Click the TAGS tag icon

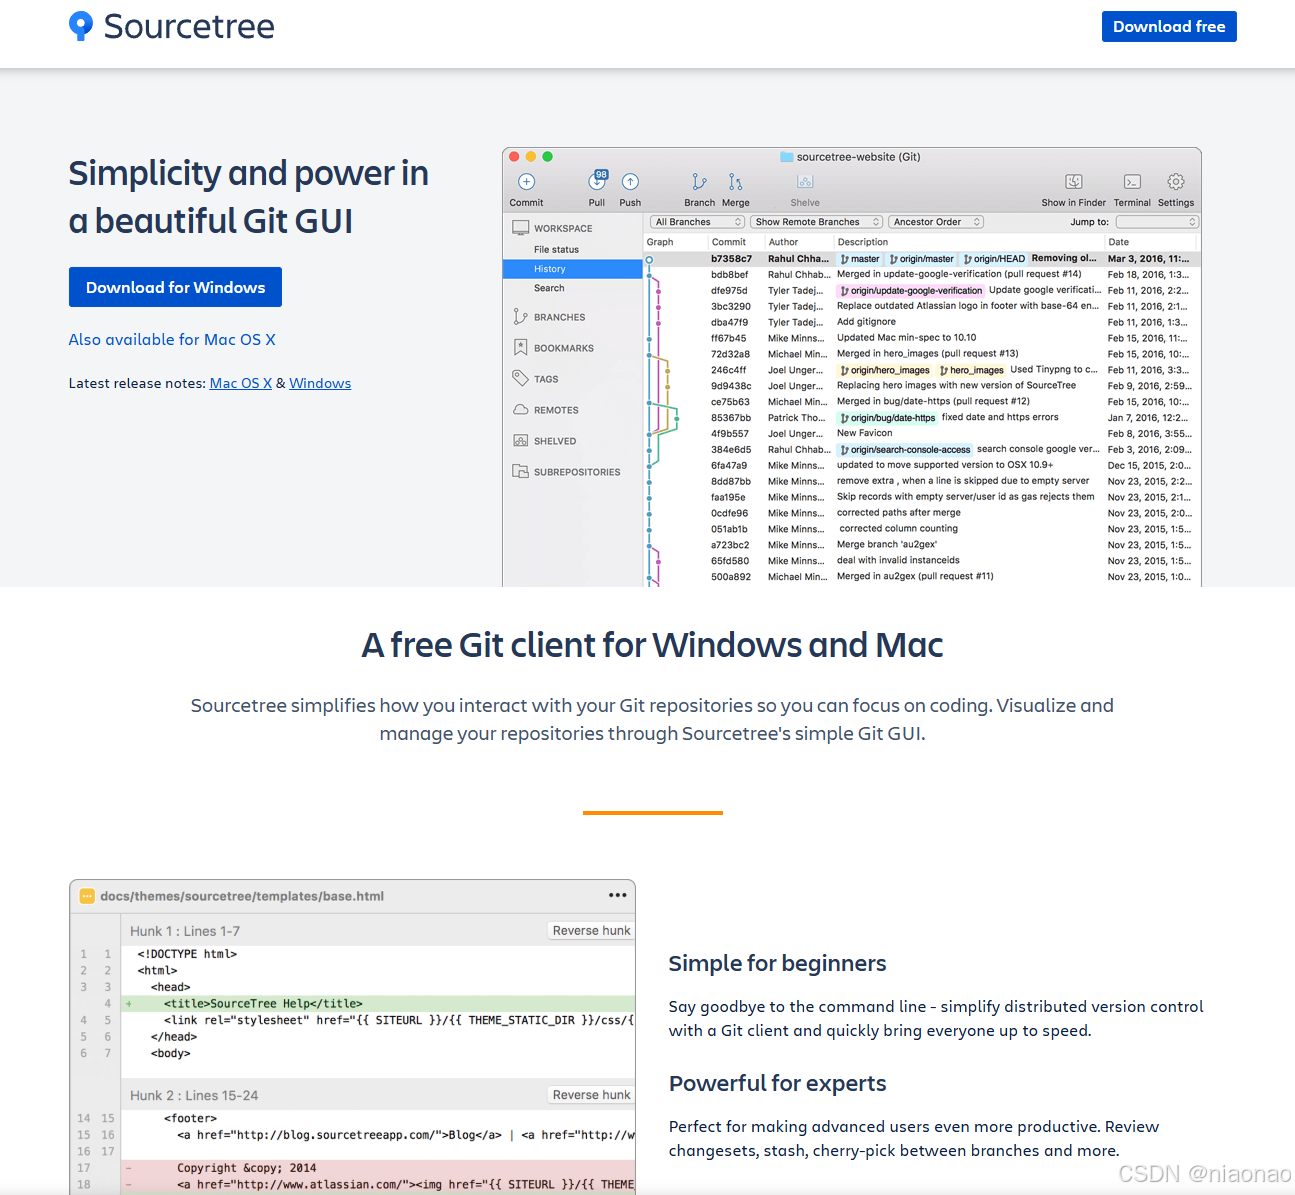point(520,378)
